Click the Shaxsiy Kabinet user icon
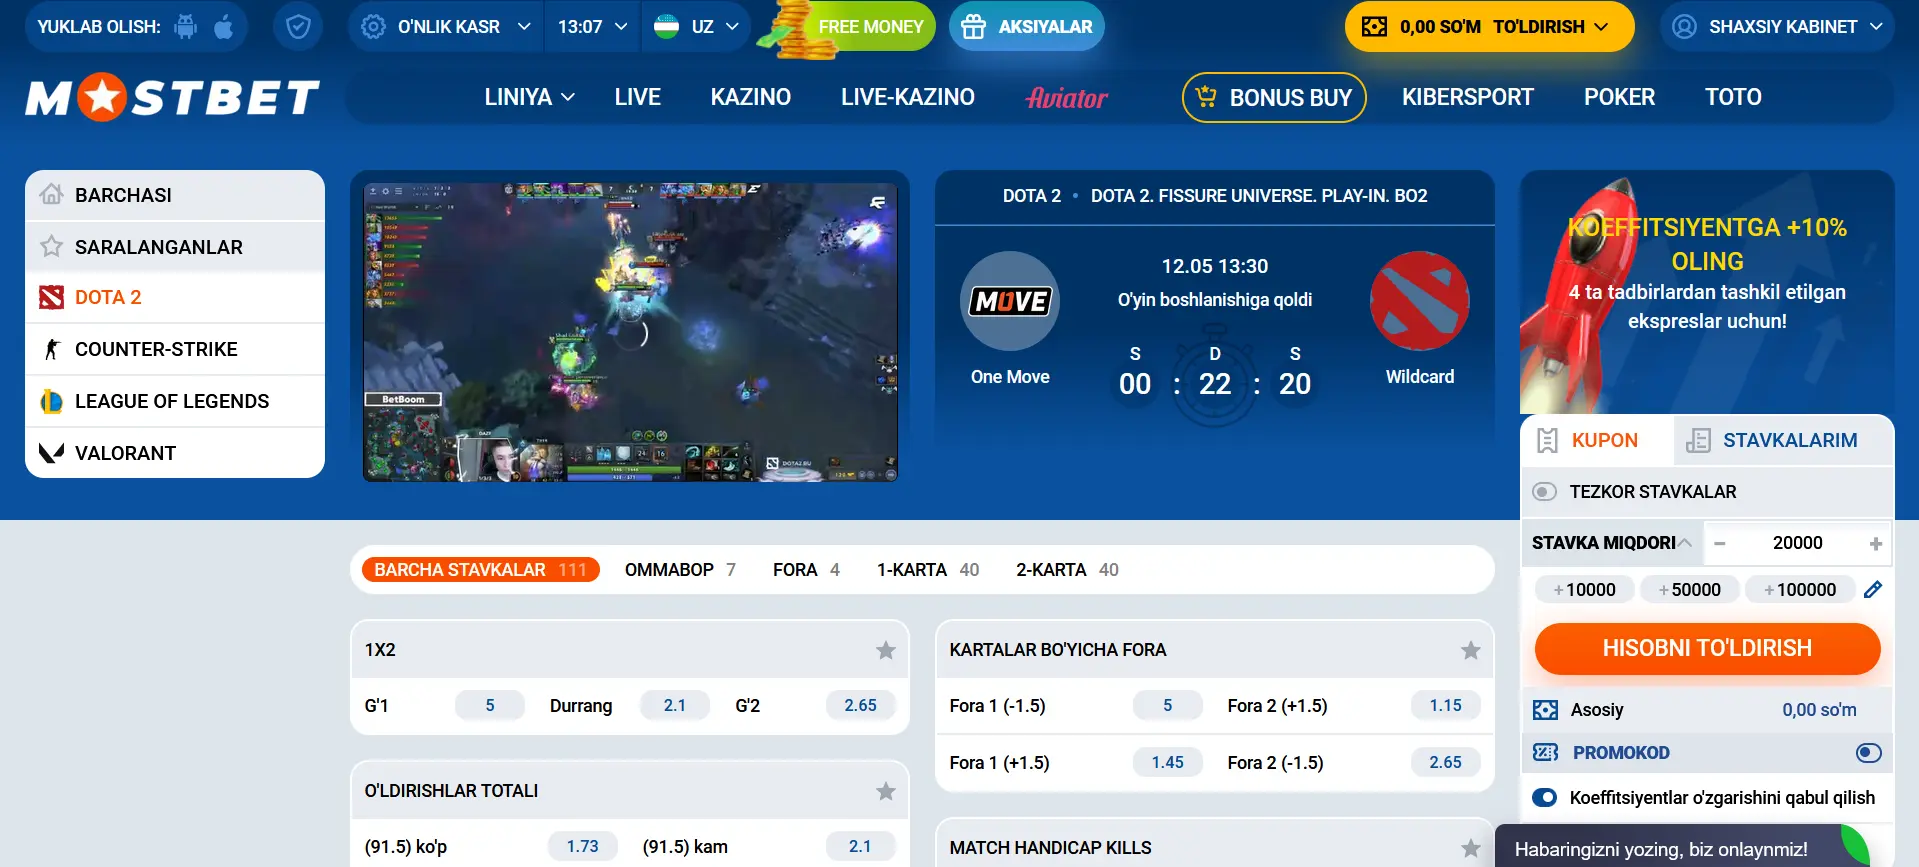This screenshot has height=867, width=1919. point(1684,27)
